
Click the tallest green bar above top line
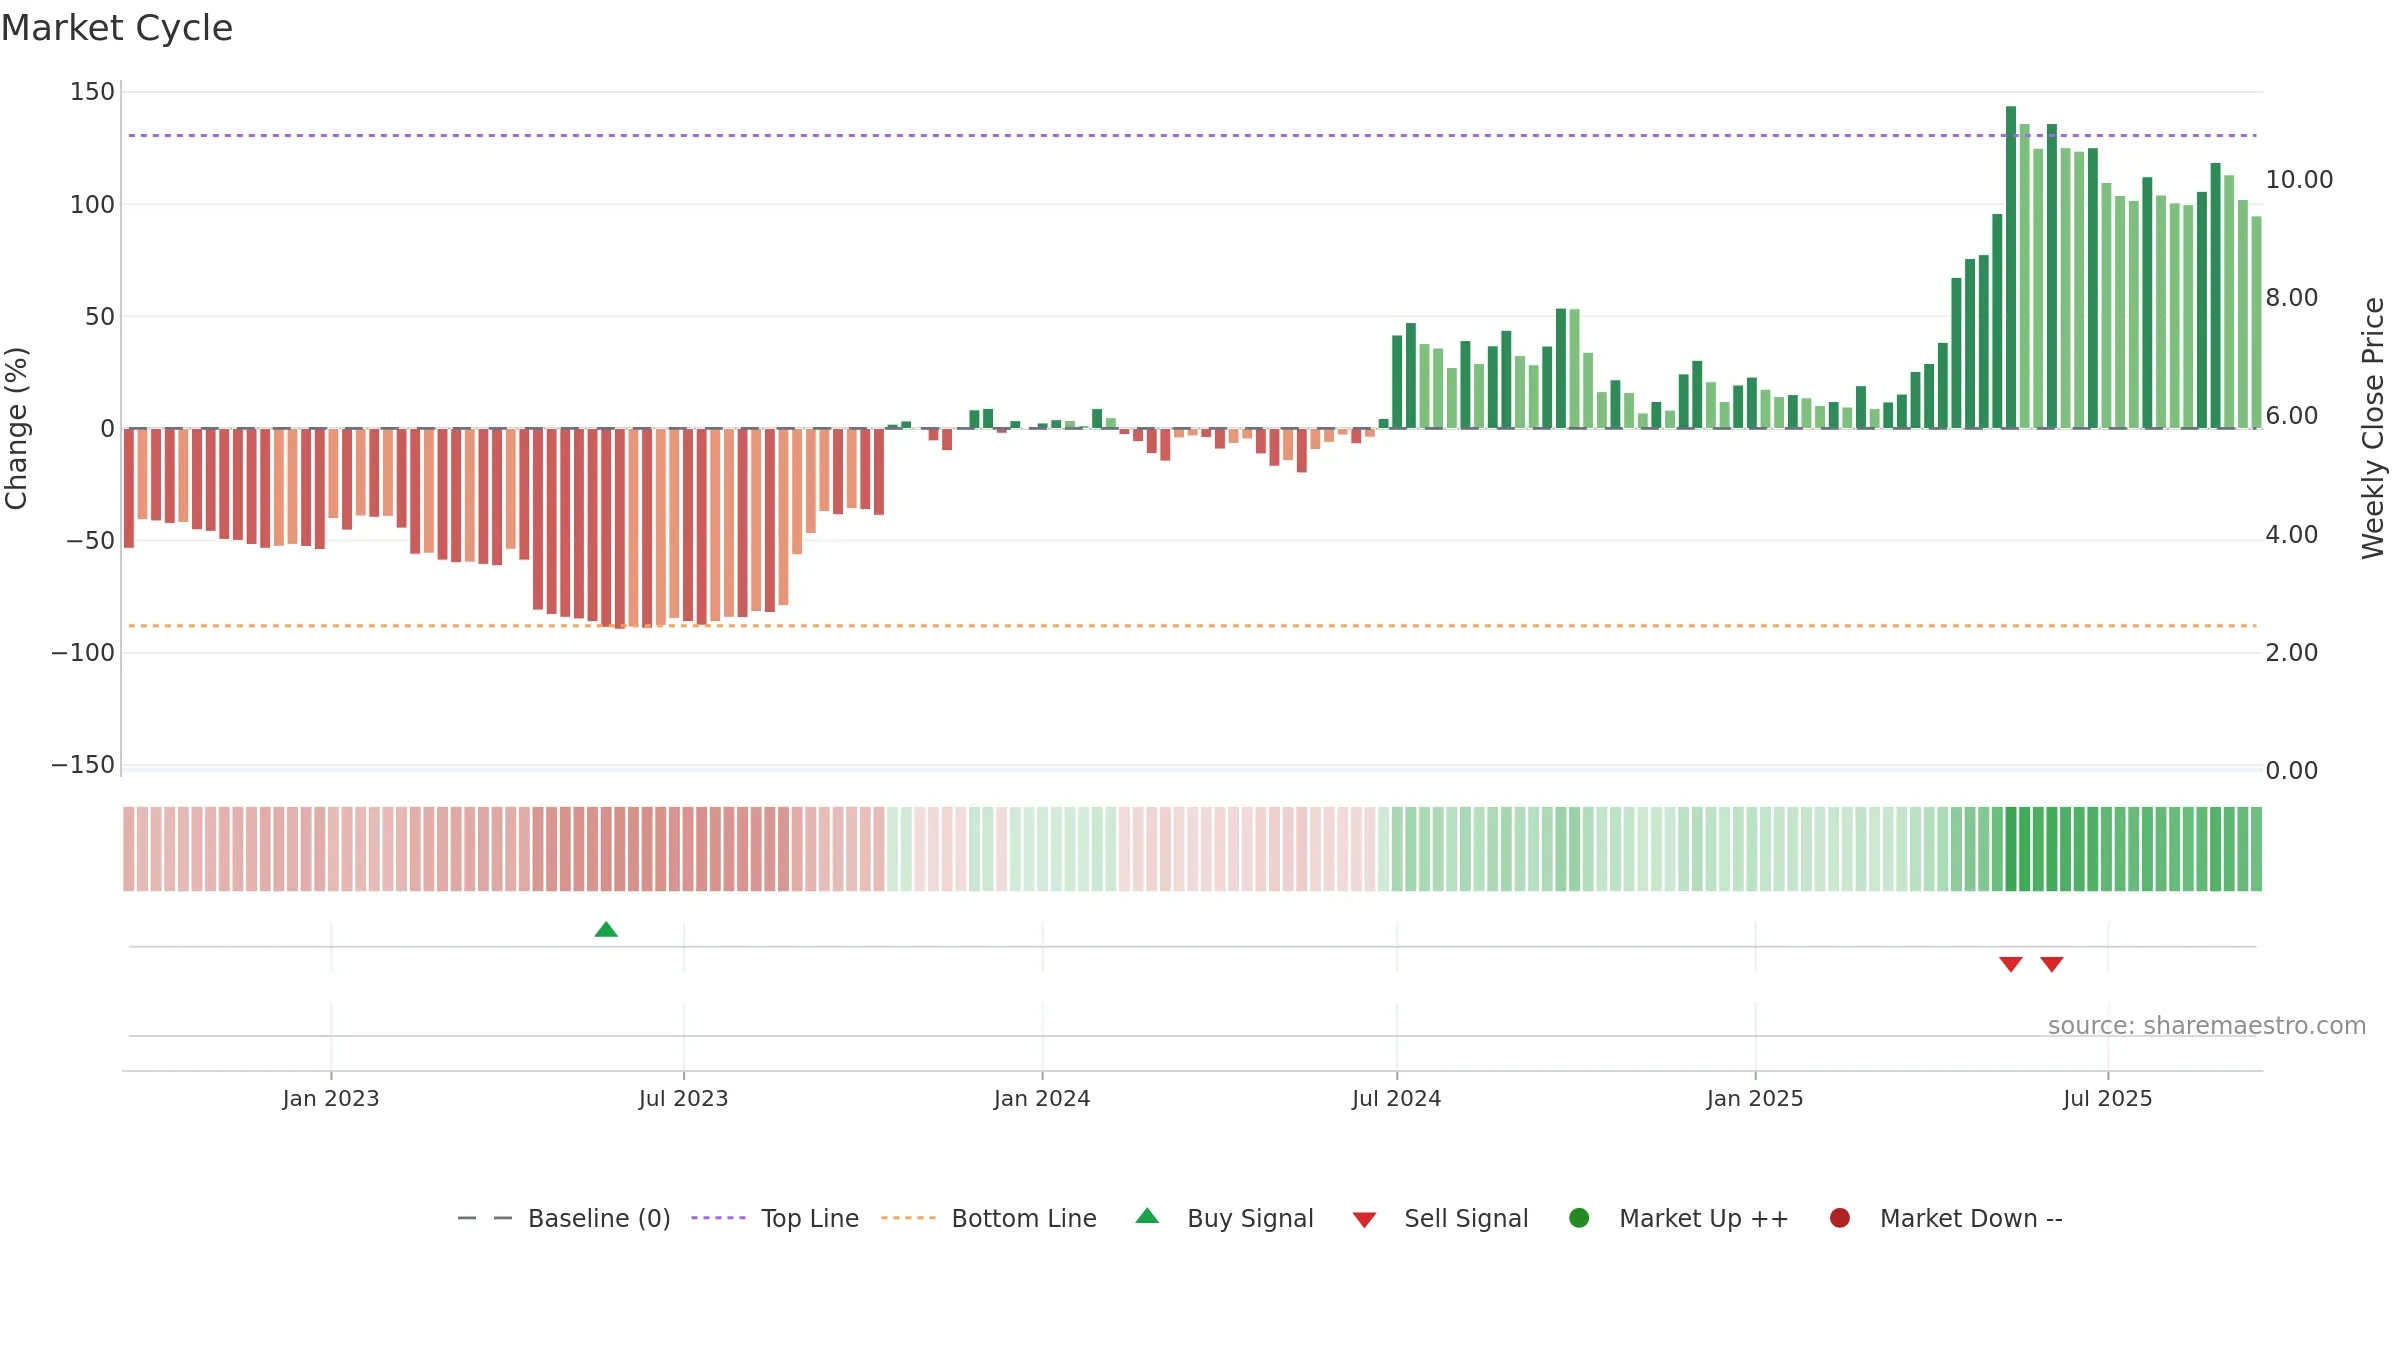2011,267
